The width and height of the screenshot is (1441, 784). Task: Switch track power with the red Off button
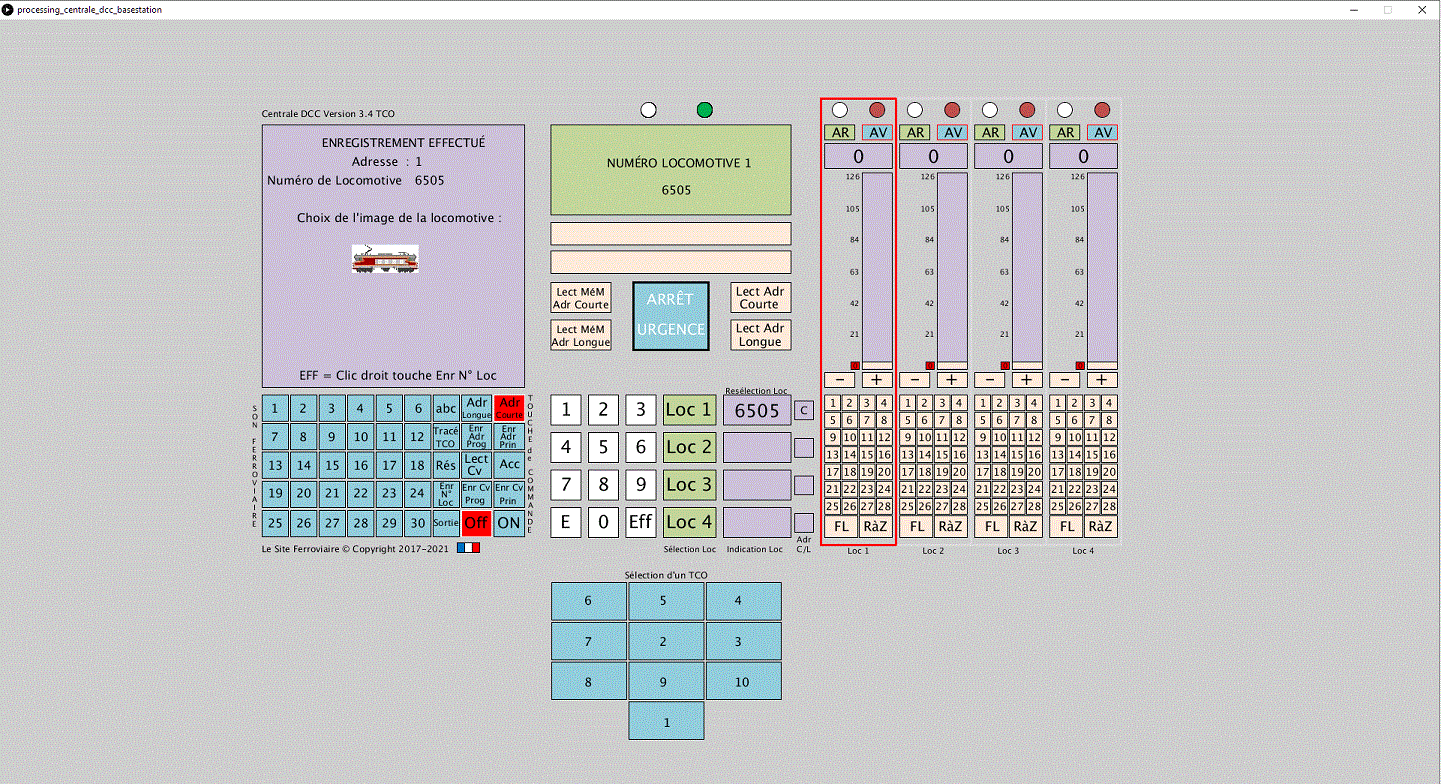(477, 522)
